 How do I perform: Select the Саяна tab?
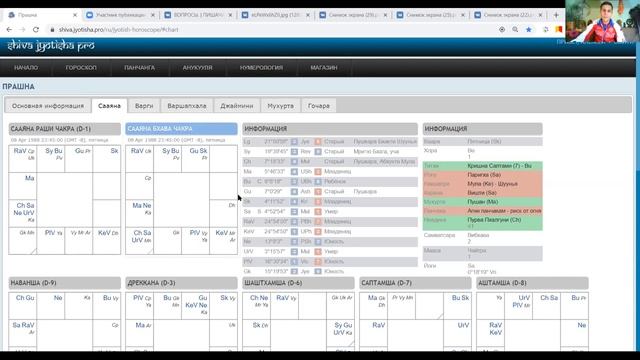point(109,106)
